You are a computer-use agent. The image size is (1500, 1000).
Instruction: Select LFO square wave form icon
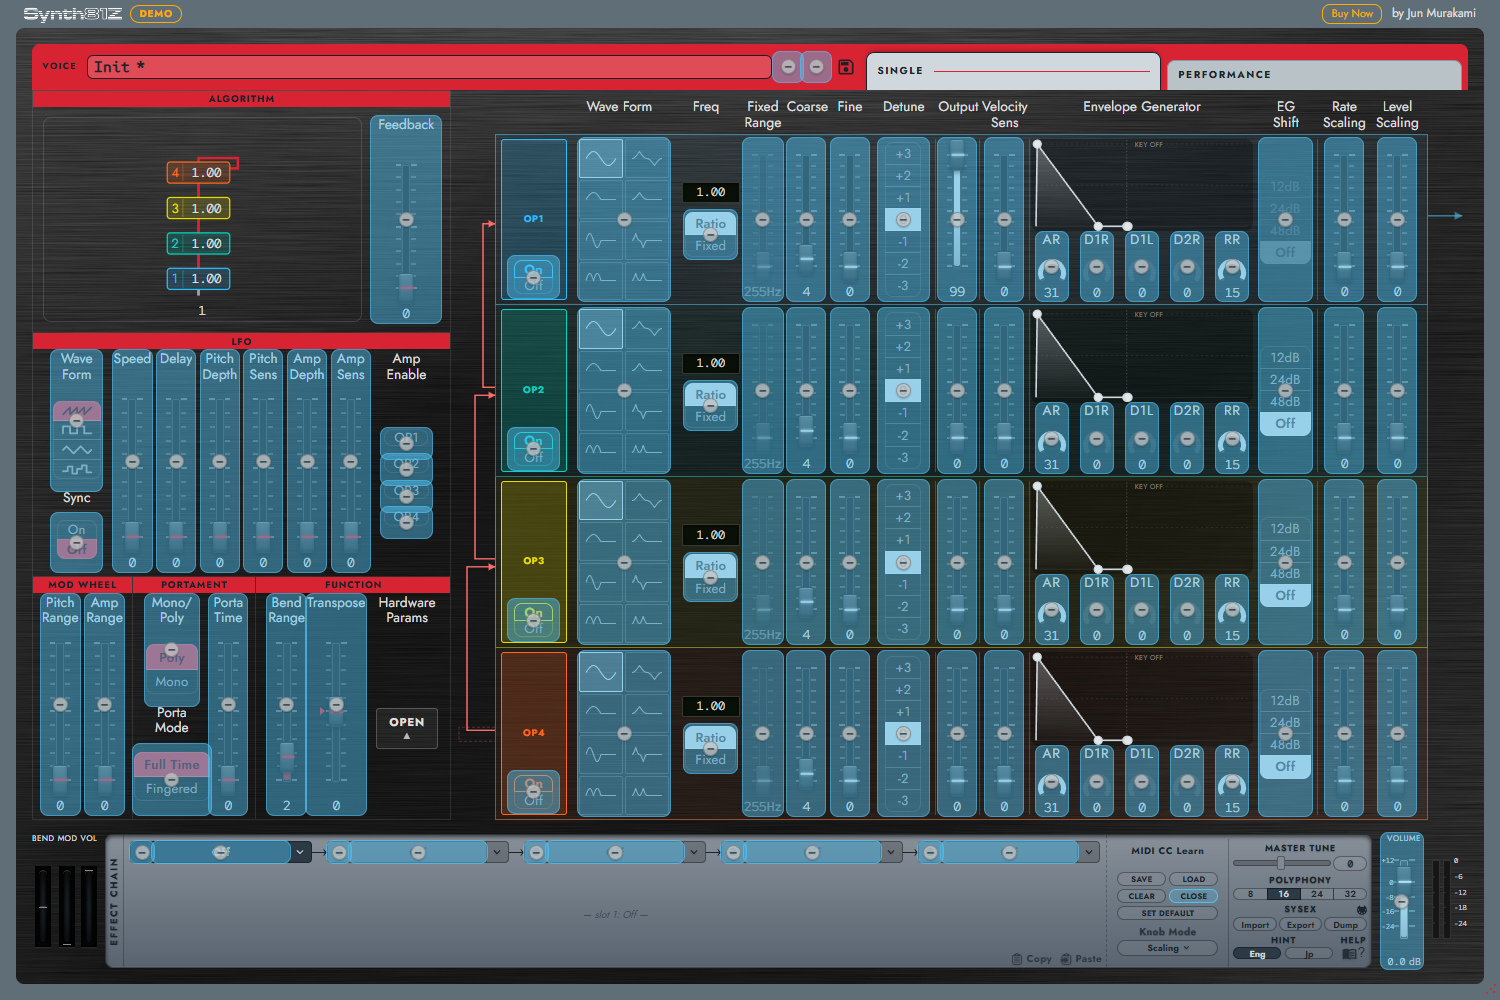click(77, 430)
